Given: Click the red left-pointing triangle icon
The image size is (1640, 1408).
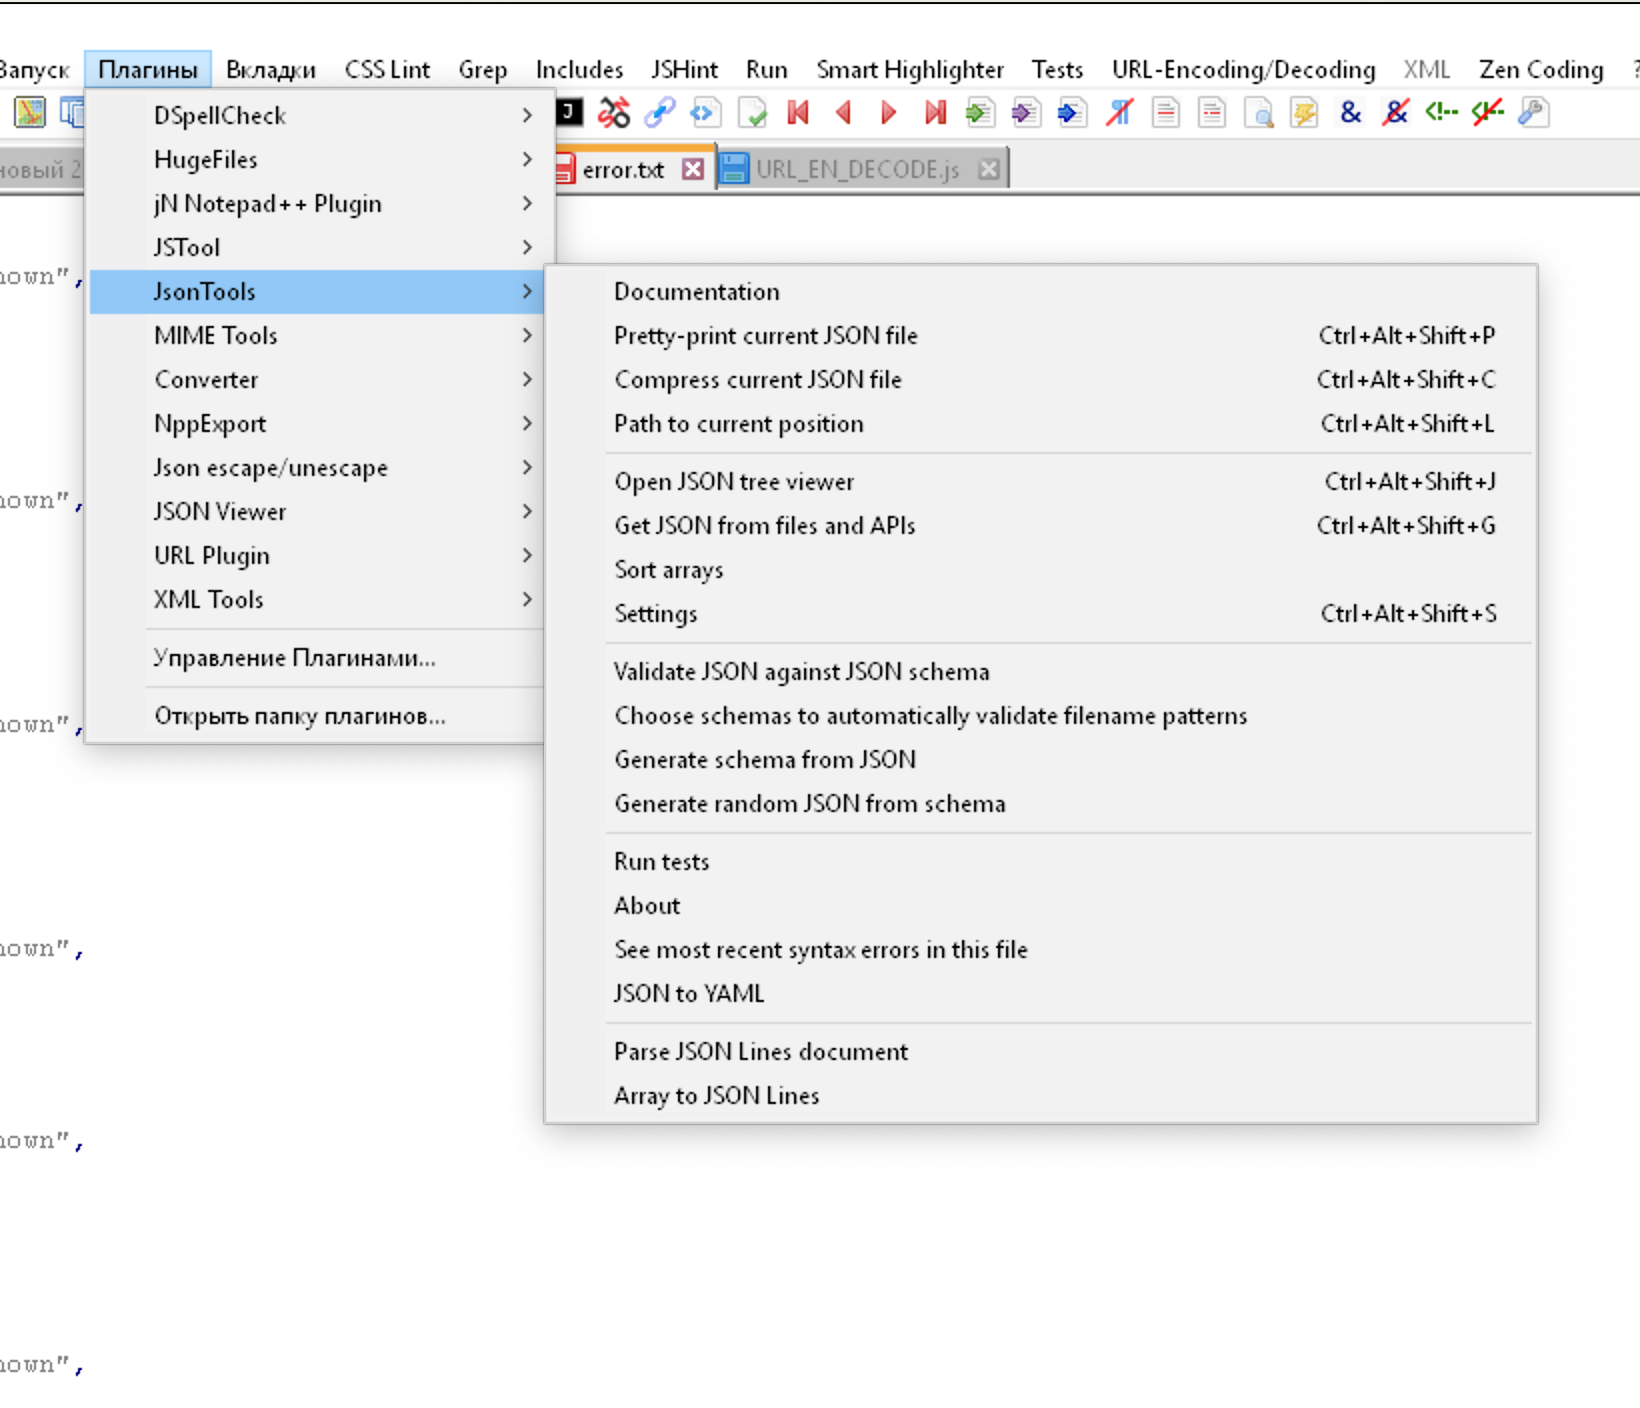Looking at the screenshot, I should click(x=843, y=112).
